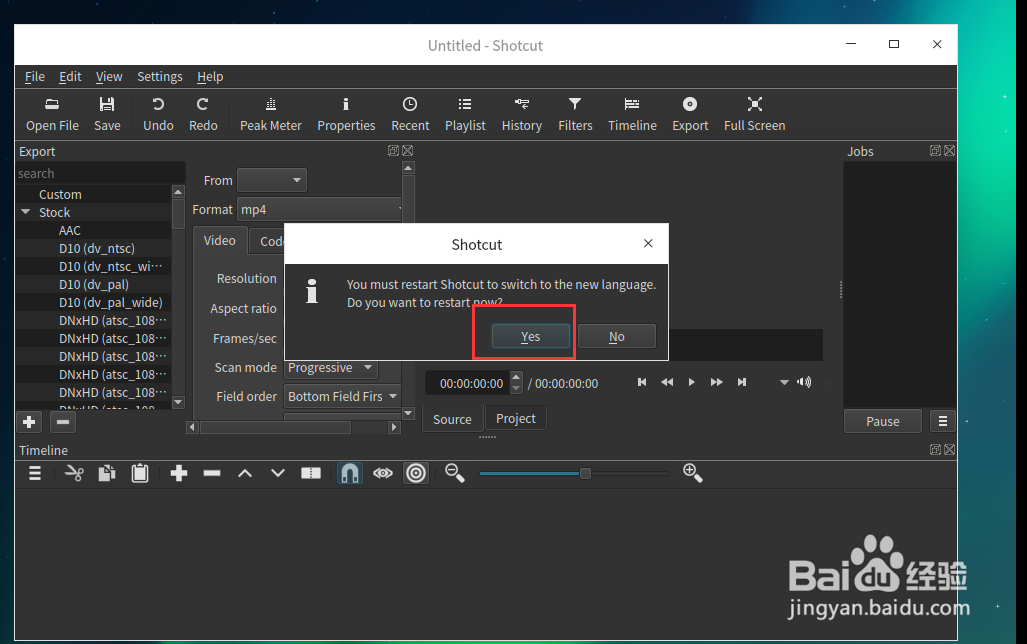Viewport: 1027px width, 644px height.
Task: Open the Properties panel
Action: click(x=346, y=114)
